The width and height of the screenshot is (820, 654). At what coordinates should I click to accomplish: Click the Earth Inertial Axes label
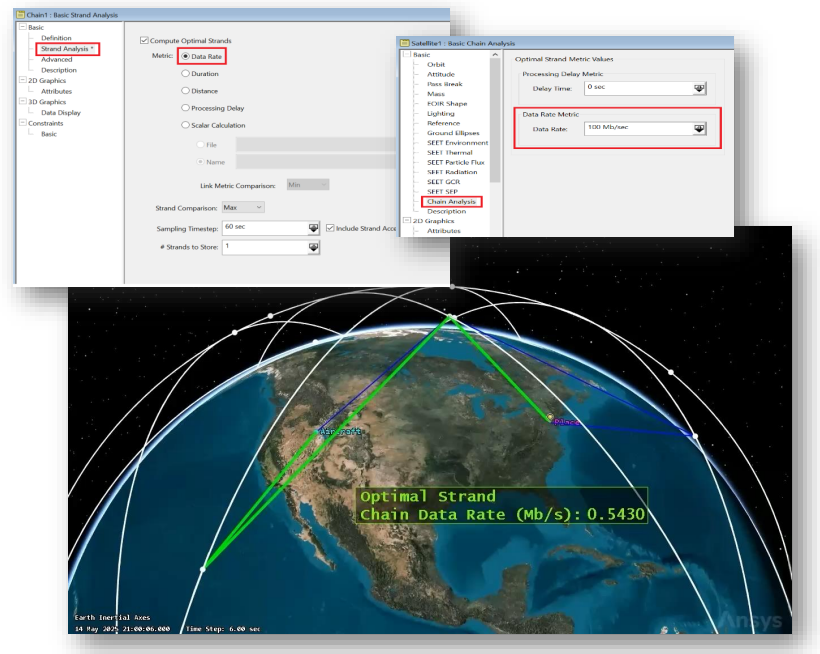[112, 617]
